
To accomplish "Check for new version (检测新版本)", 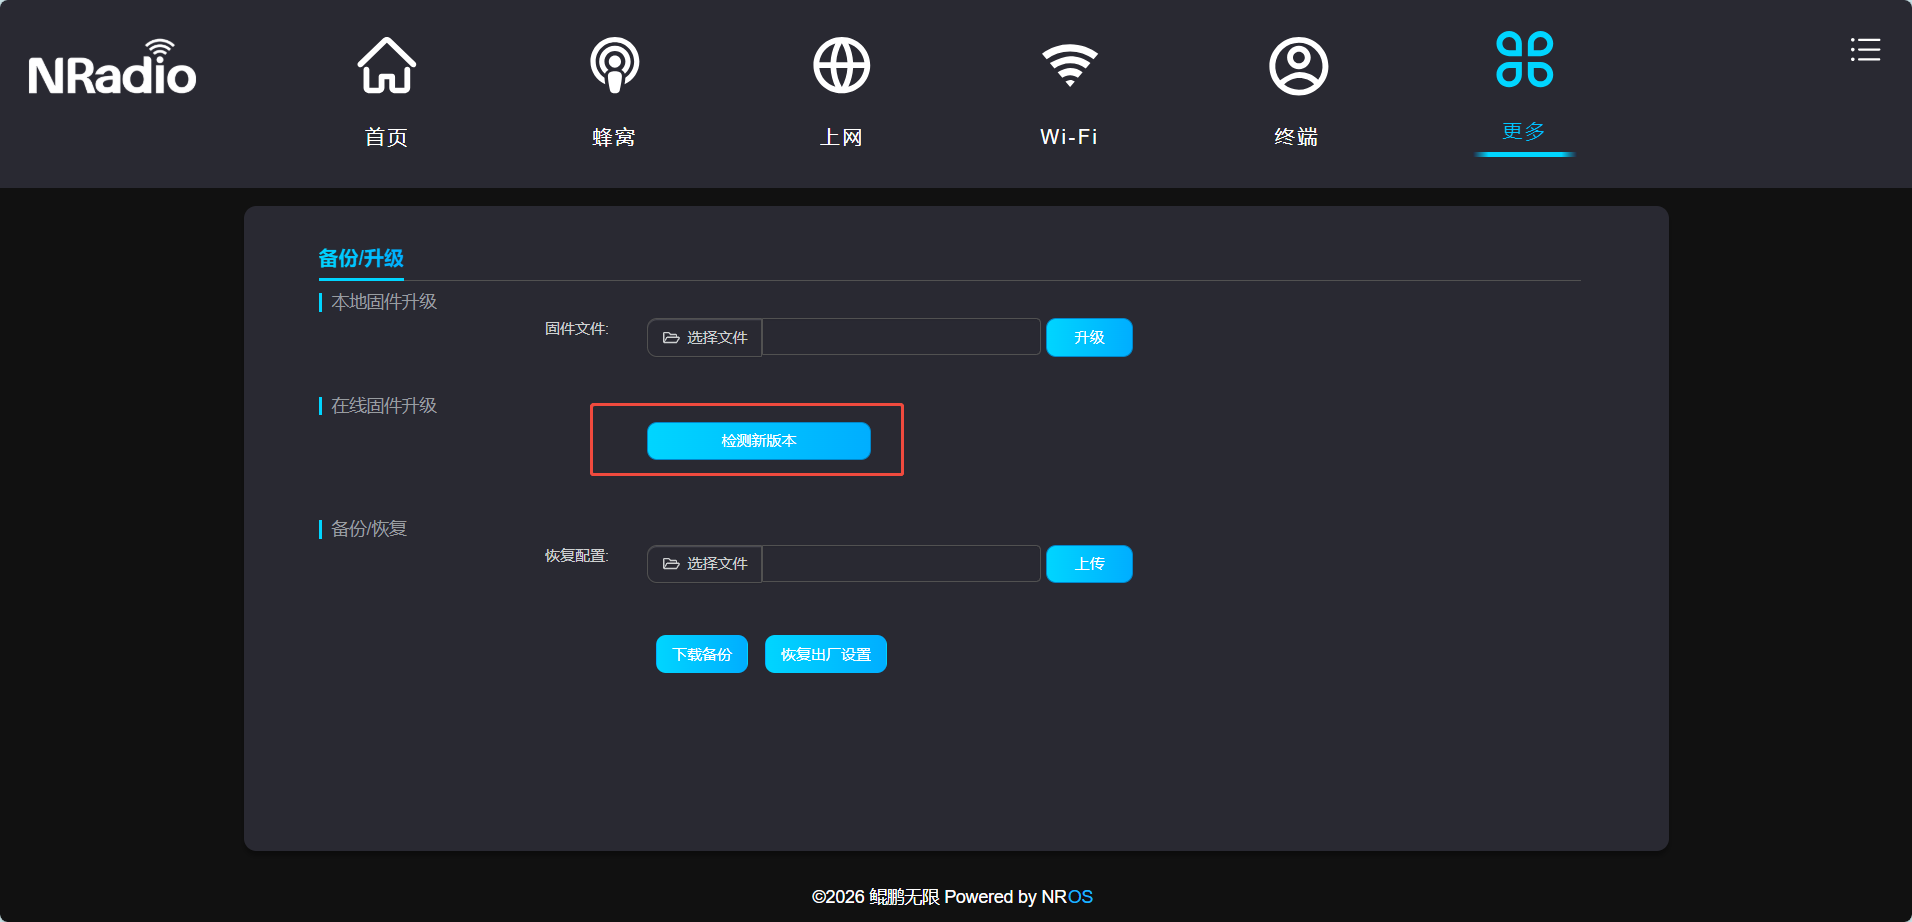I will click(759, 441).
